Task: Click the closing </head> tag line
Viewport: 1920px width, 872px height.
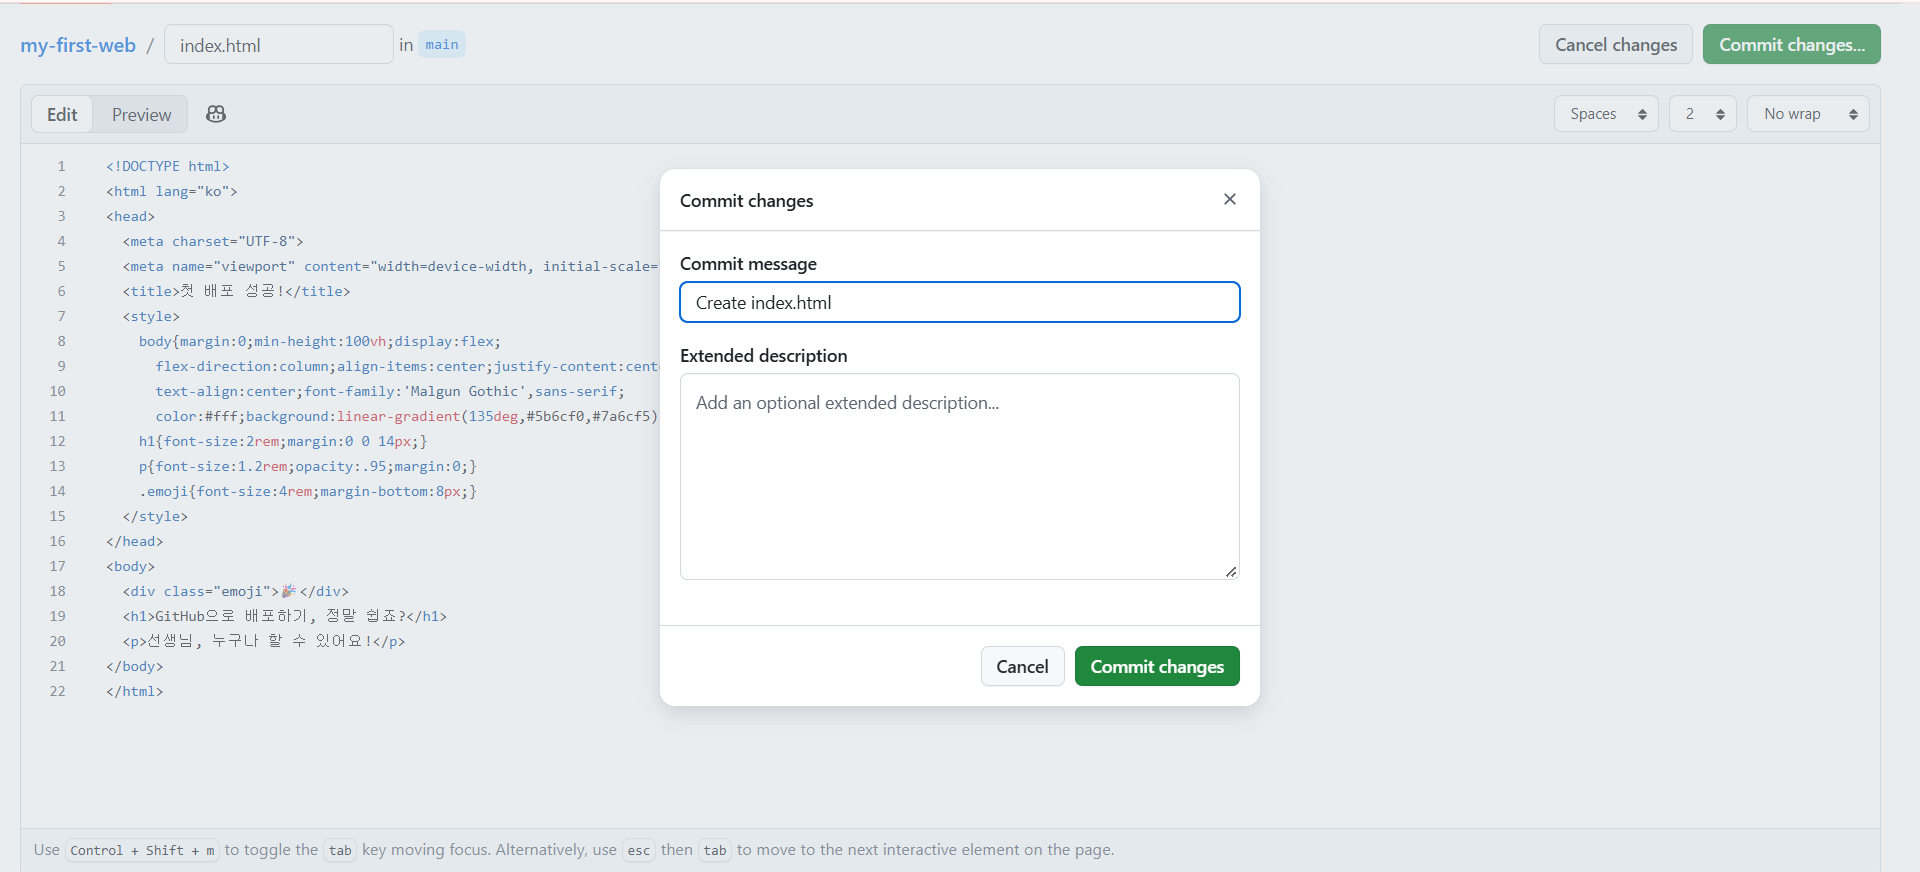Action: coord(135,541)
